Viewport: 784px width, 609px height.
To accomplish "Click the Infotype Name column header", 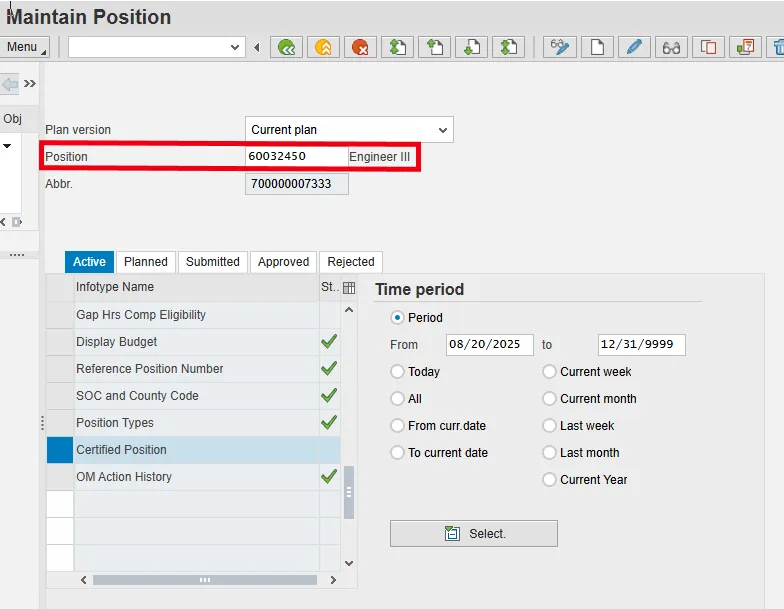I will [x=196, y=287].
